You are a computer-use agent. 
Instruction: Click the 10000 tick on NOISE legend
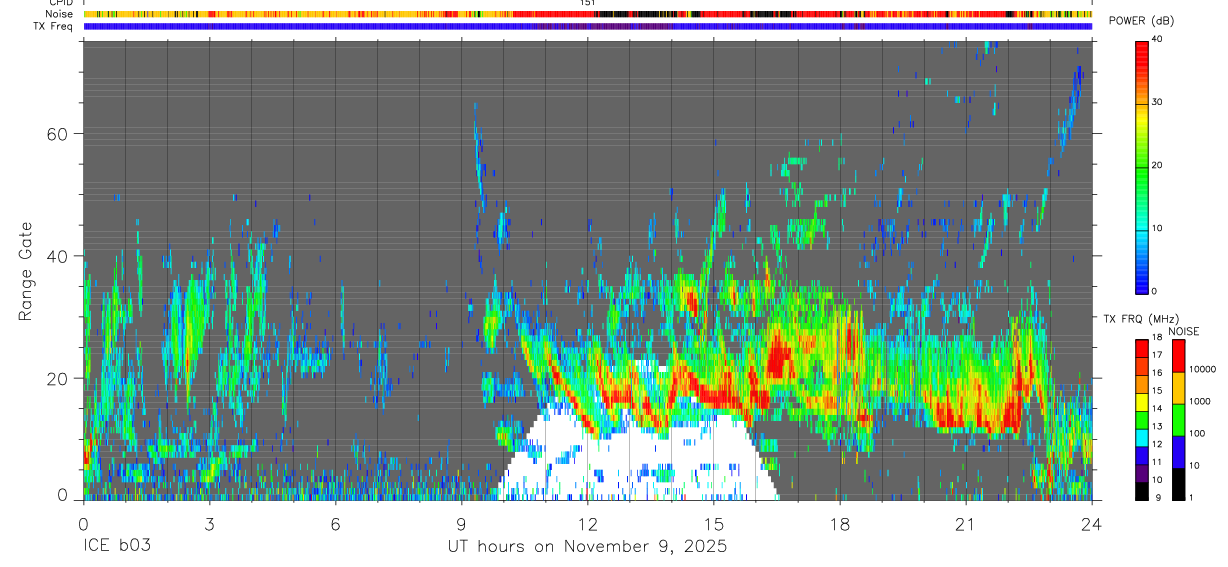(1204, 370)
